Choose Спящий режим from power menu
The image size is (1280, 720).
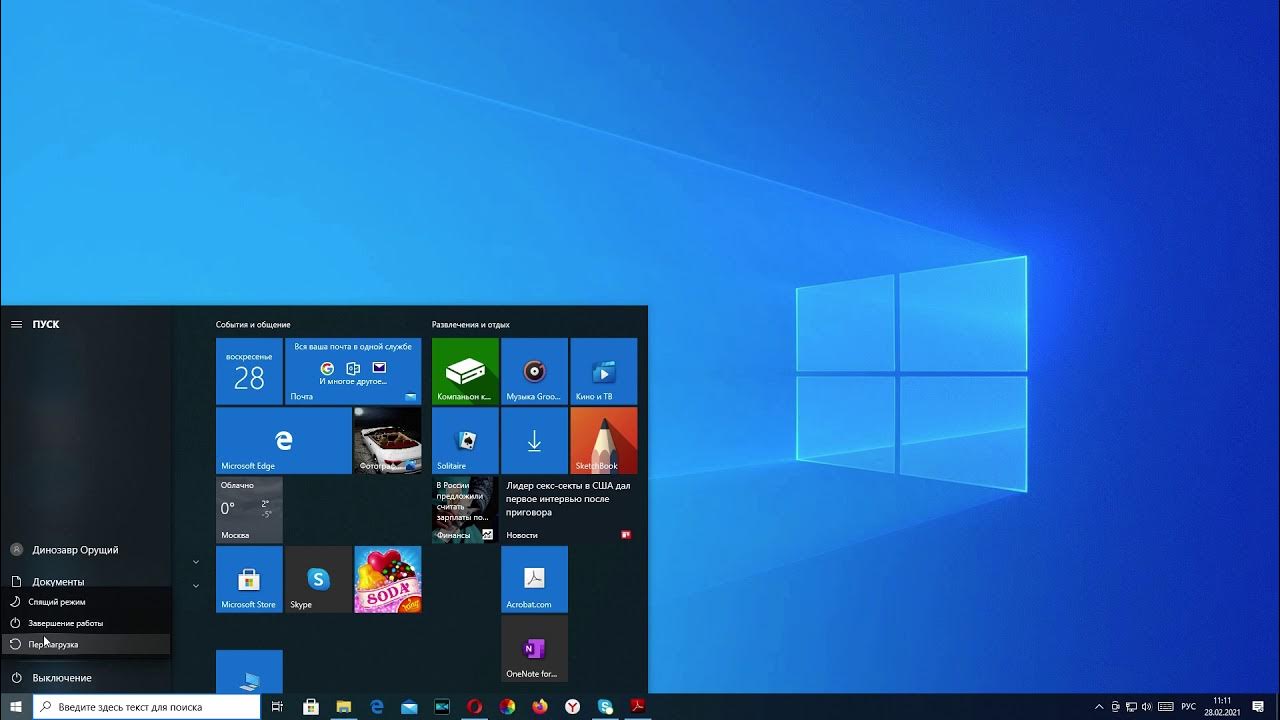coord(86,602)
